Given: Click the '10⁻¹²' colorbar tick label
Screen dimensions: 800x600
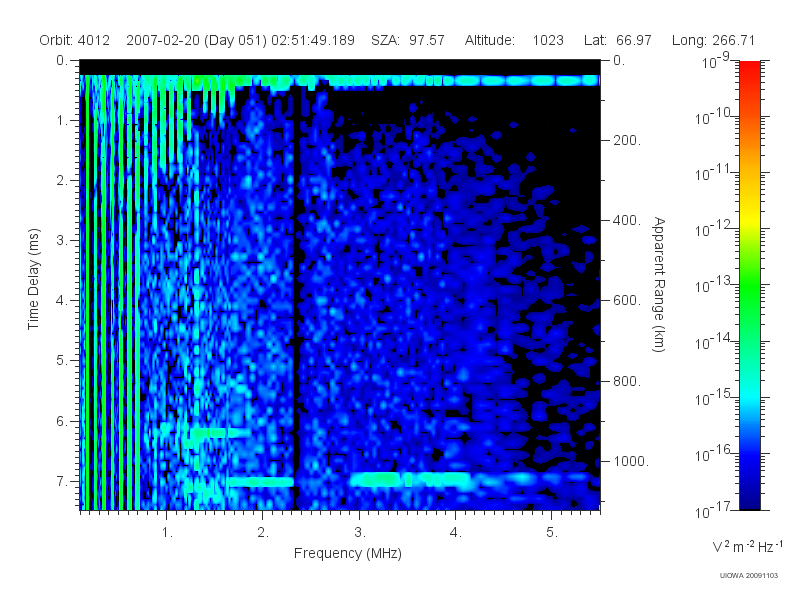Looking at the screenshot, I should click(713, 229).
